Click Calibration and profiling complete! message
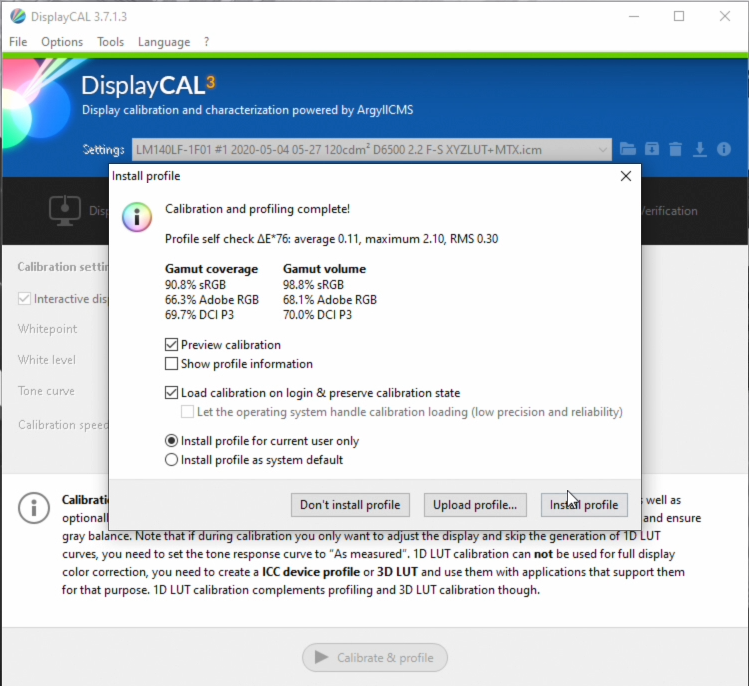749x686 pixels. click(x=257, y=209)
